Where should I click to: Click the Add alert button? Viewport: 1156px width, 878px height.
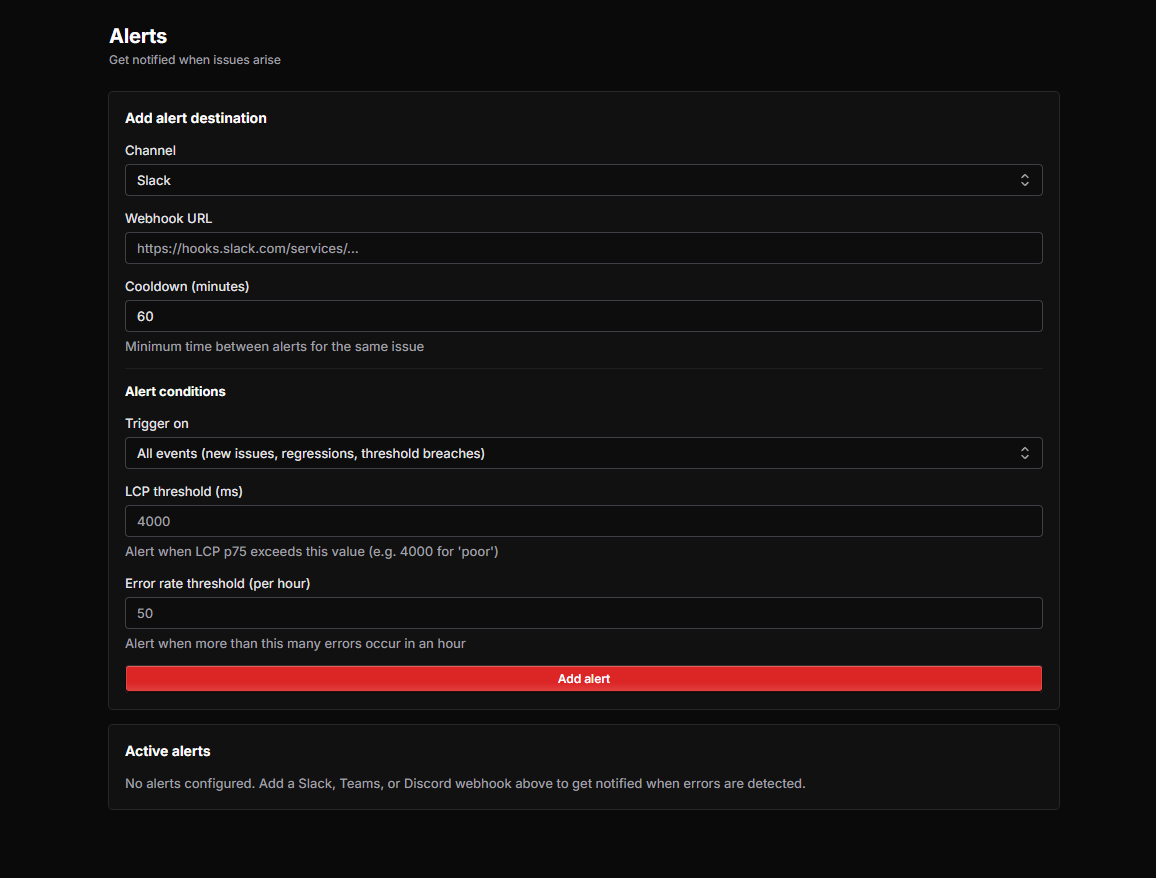click(x=583, y=678)
